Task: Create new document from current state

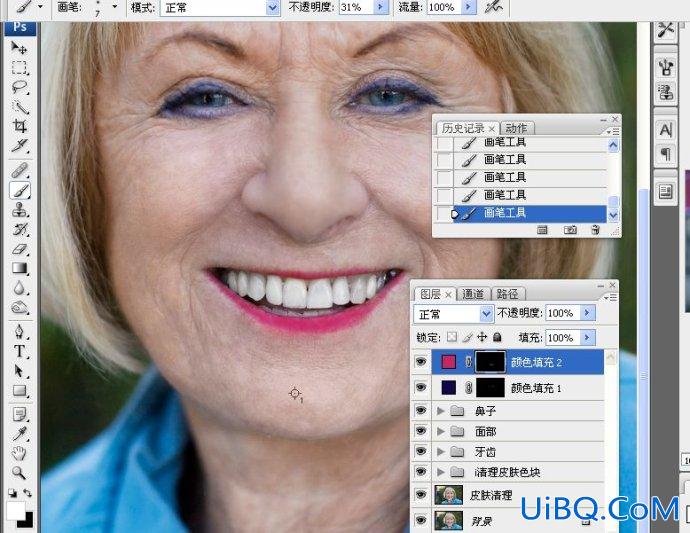Action: (542, 230)
